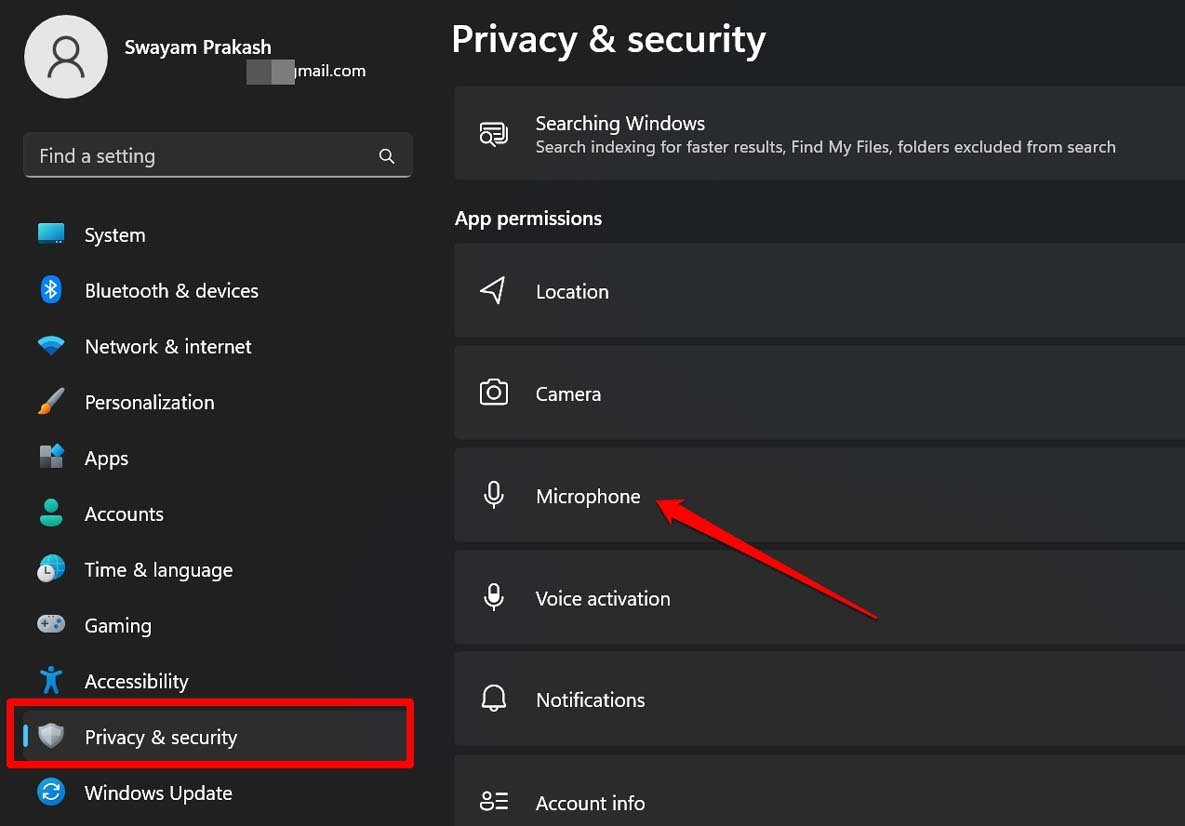Screen dimensions: 1185x826
Task: Open Microphone app permissions
Action: (588, 496)
